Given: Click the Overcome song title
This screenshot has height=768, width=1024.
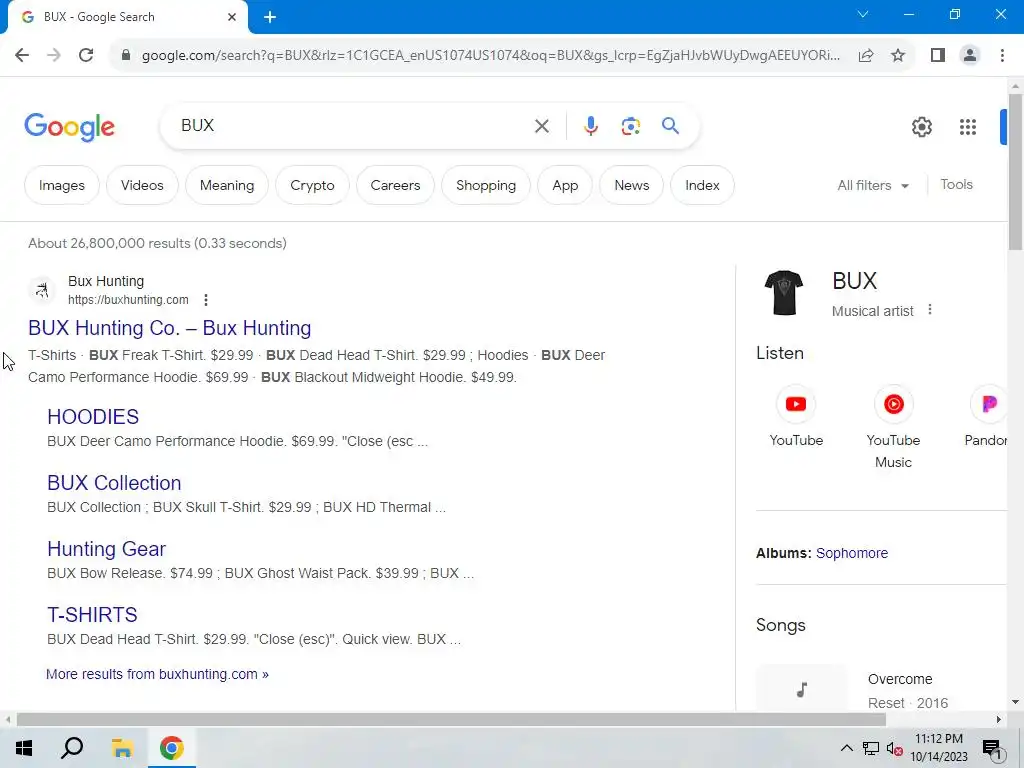Looking at the screenshot, I should pyautogui.click(x=900, y=679).
